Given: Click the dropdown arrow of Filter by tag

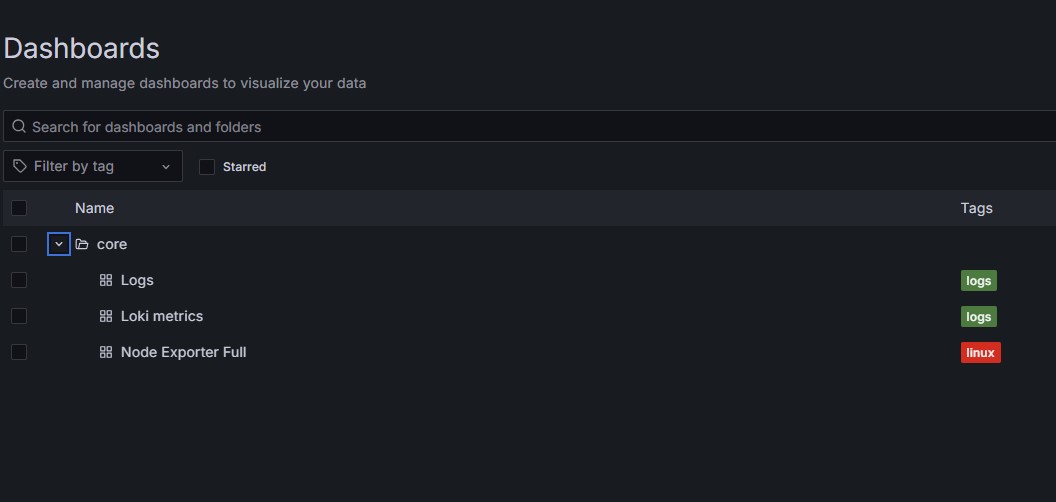Looking at the screenshot, I should [166, 167].
